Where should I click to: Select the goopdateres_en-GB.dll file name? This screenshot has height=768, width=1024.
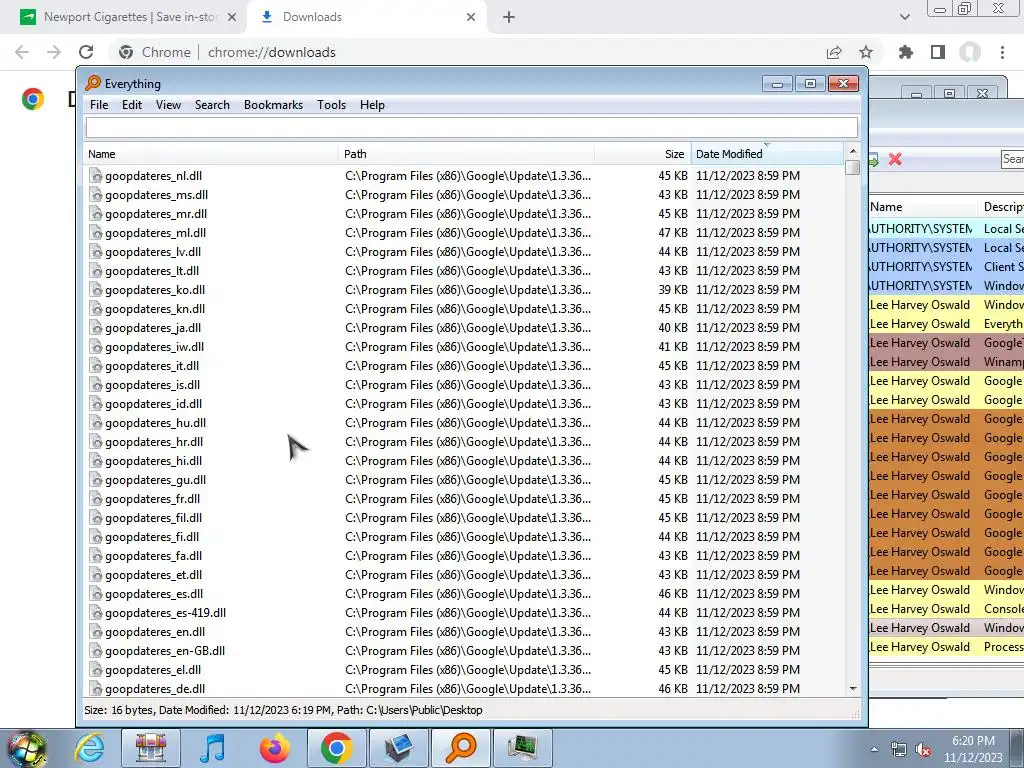point(165,650)
